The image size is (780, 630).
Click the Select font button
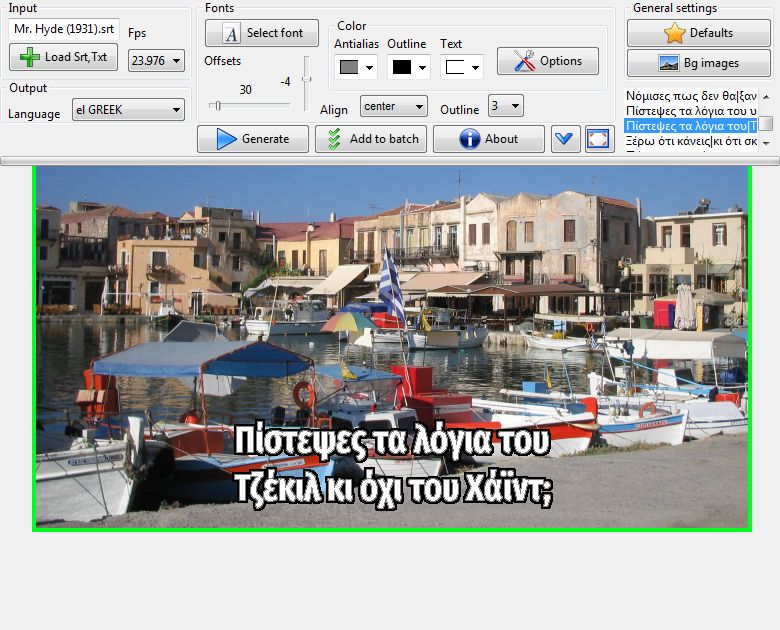click(262, 33)
